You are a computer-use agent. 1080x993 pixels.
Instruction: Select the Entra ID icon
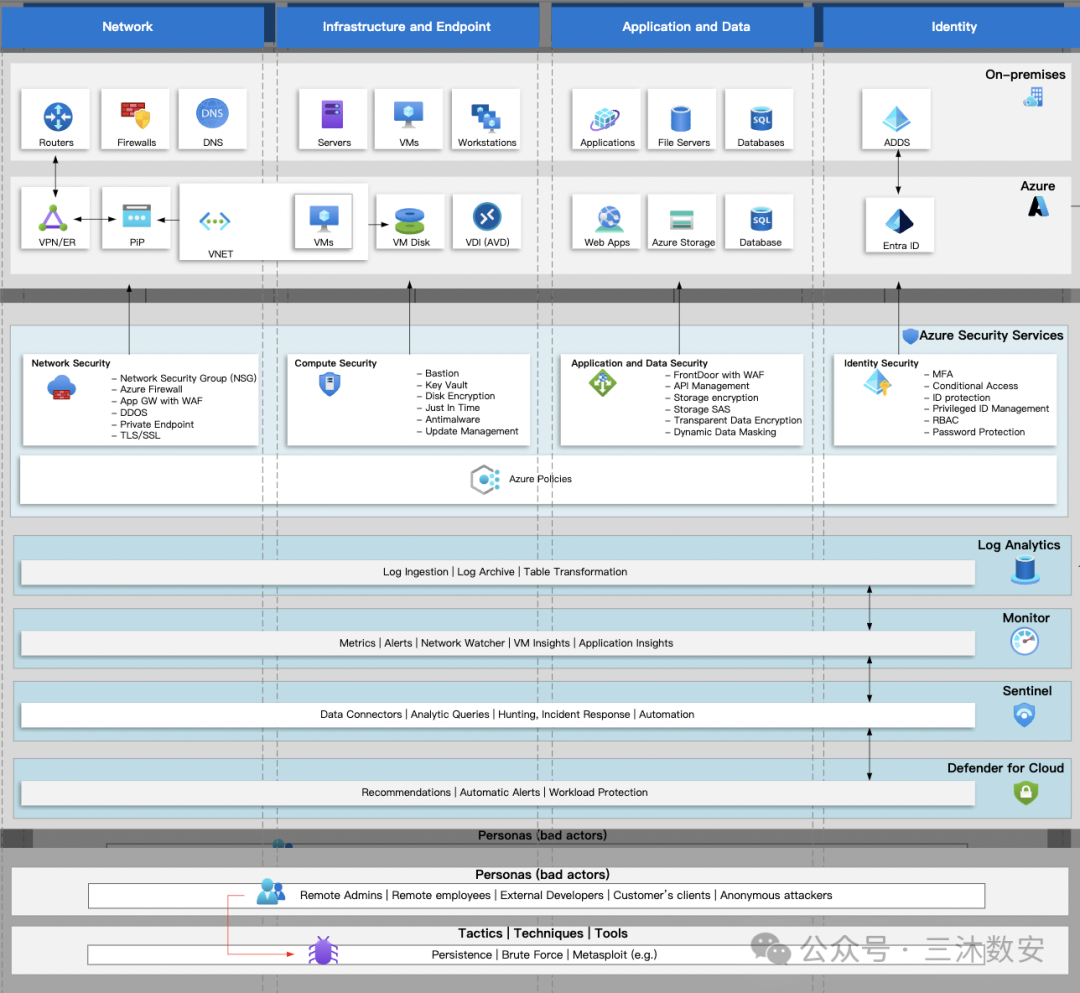pyautogui.click(x=899, y=222)
